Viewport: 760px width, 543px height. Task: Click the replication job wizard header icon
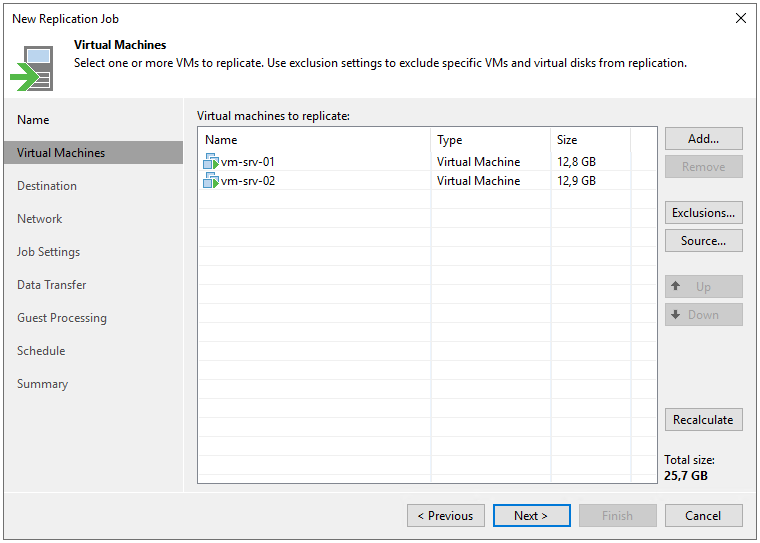pos(32,67)
